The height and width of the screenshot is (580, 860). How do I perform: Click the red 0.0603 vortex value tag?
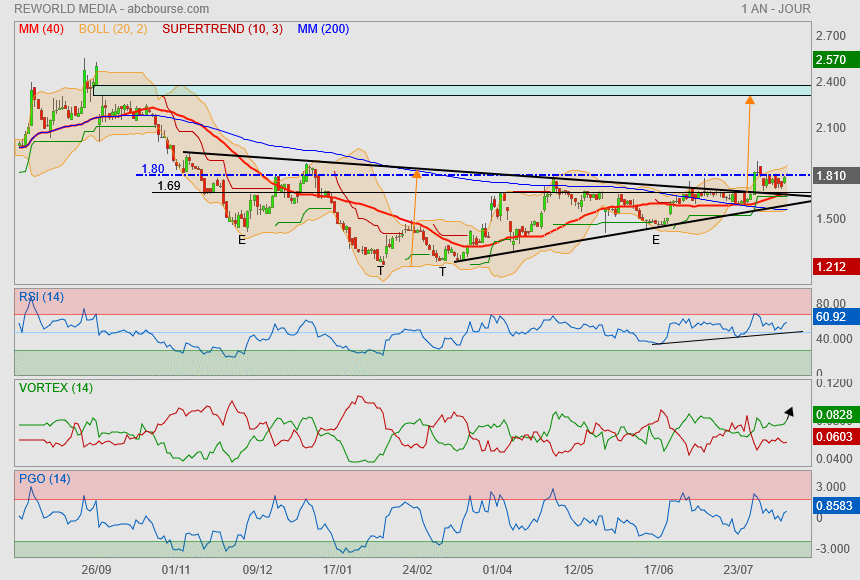[x=836, y=437]
